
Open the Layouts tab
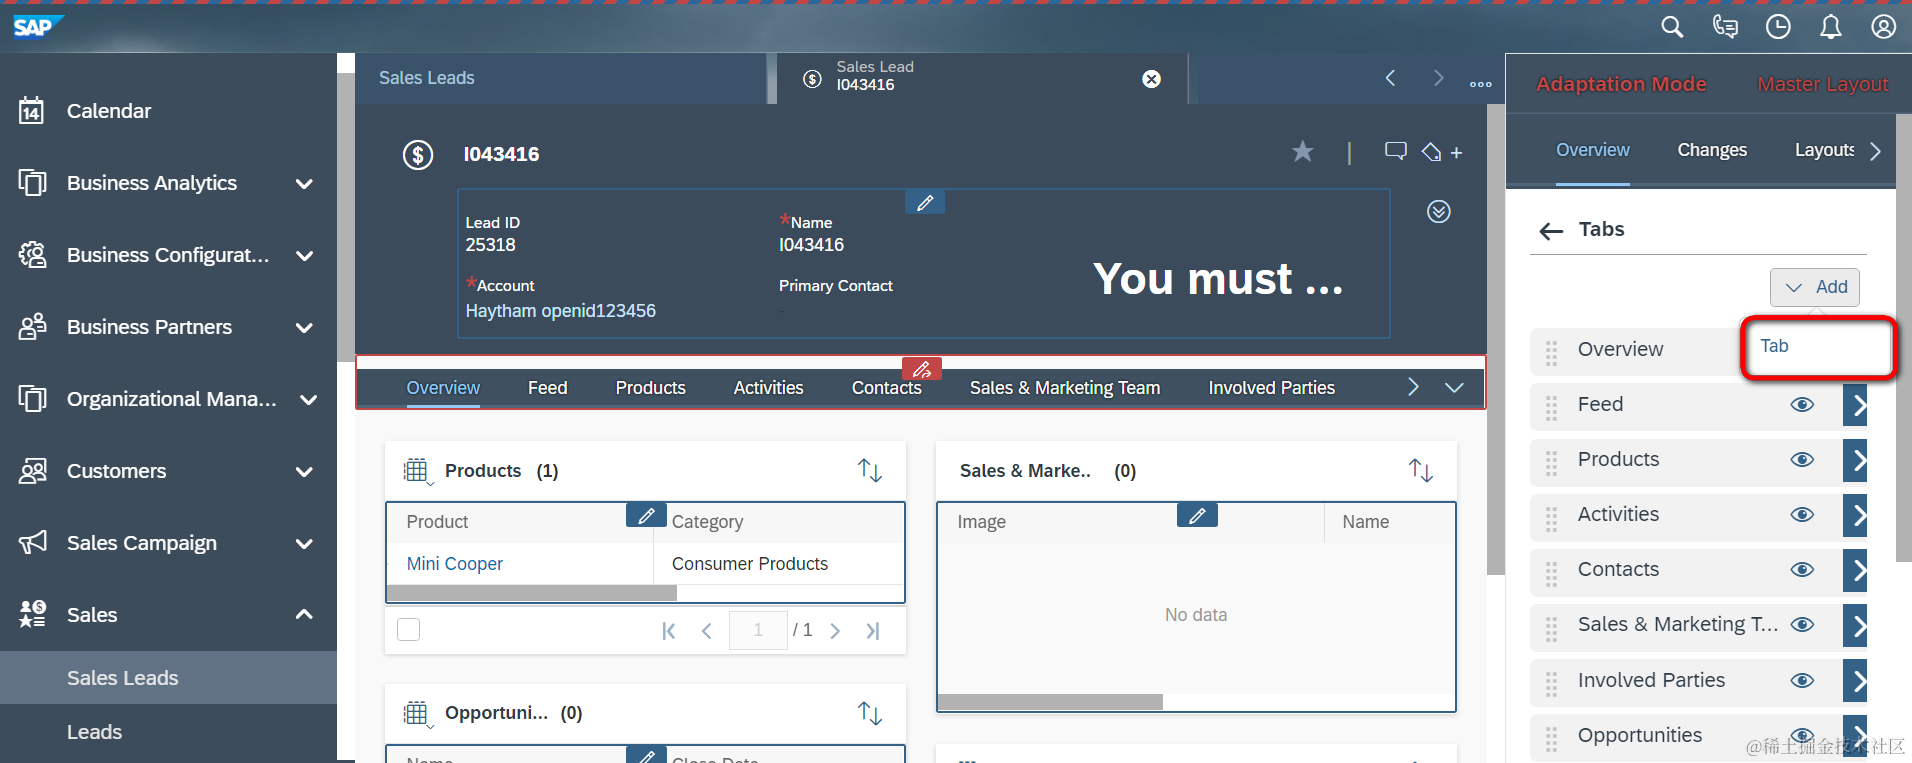pos(1824,150)
